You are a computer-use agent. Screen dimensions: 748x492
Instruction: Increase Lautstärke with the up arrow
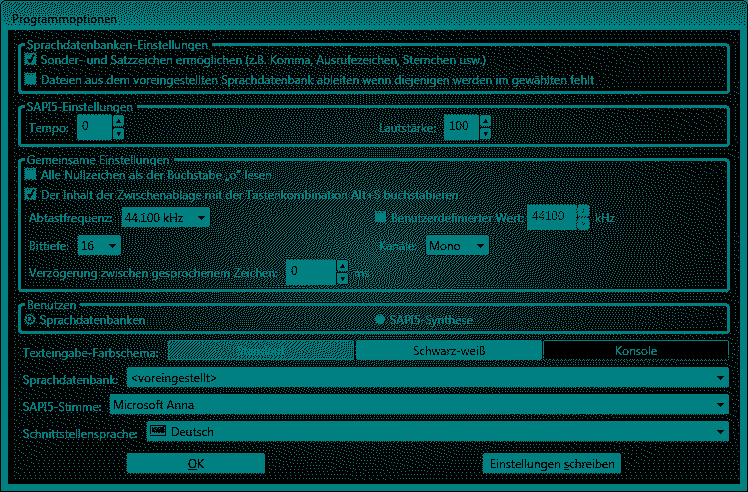pos(485,121)
